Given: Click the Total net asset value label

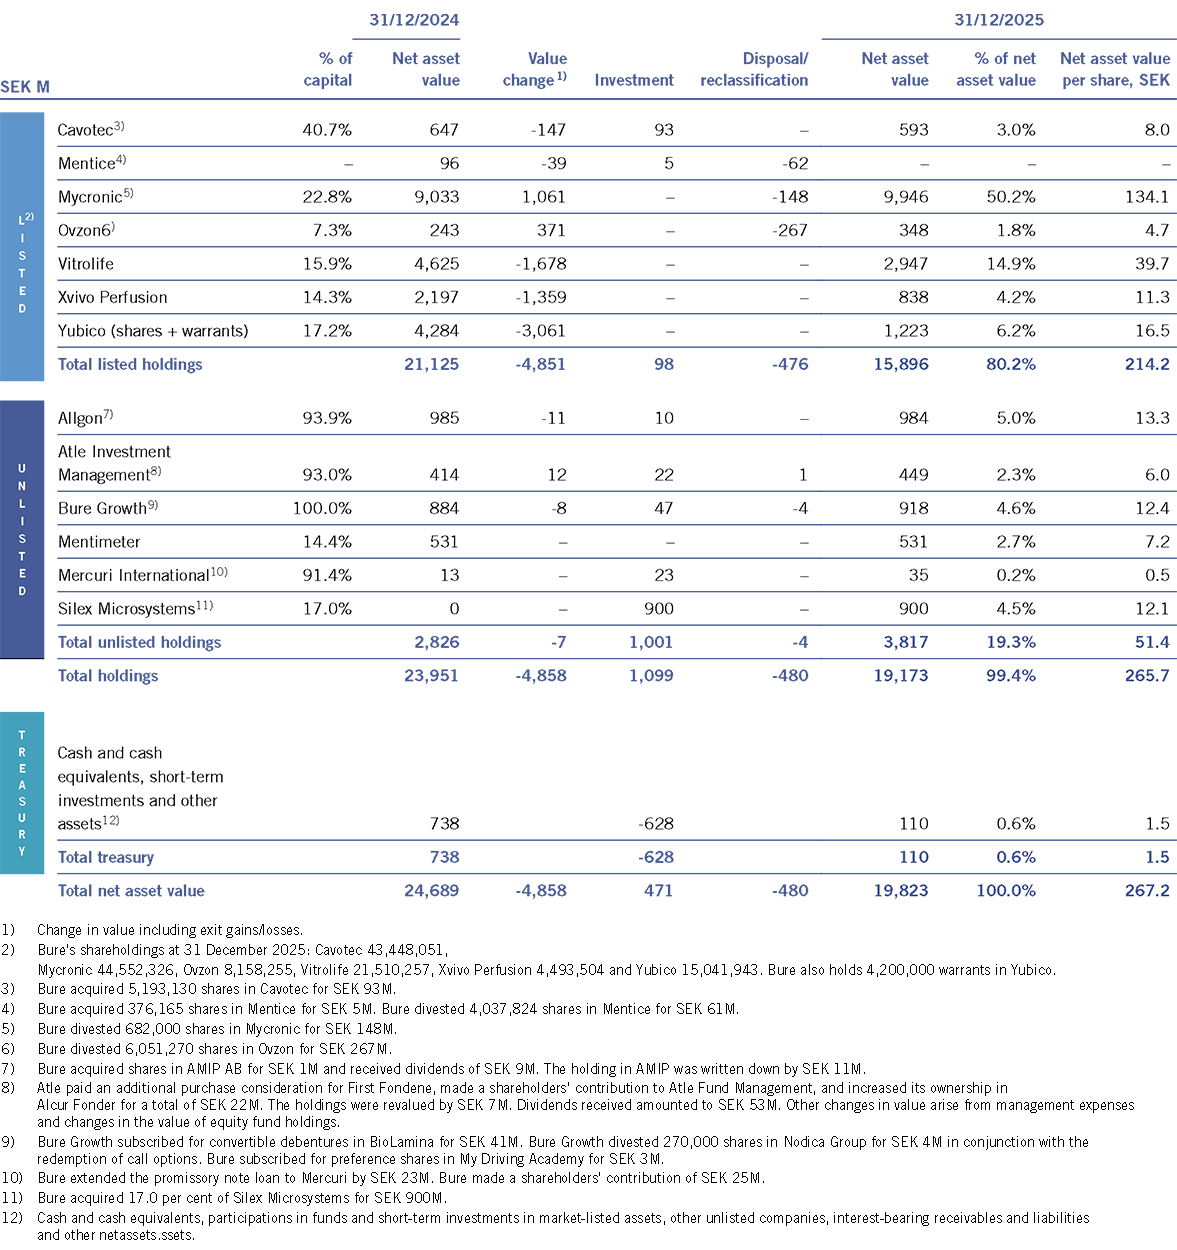Looking at the screenshot, I should [131, 890].
